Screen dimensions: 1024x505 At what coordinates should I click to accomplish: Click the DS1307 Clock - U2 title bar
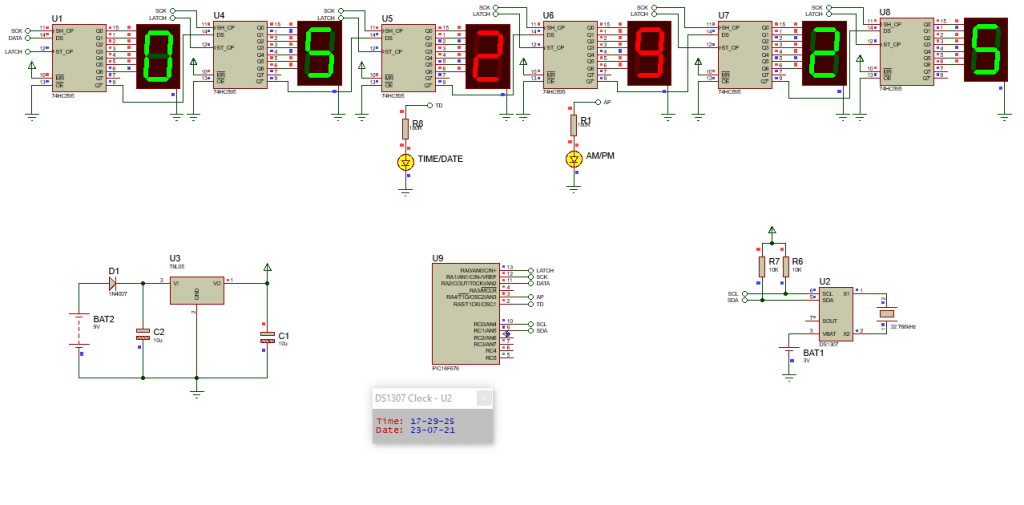(432, 399)
